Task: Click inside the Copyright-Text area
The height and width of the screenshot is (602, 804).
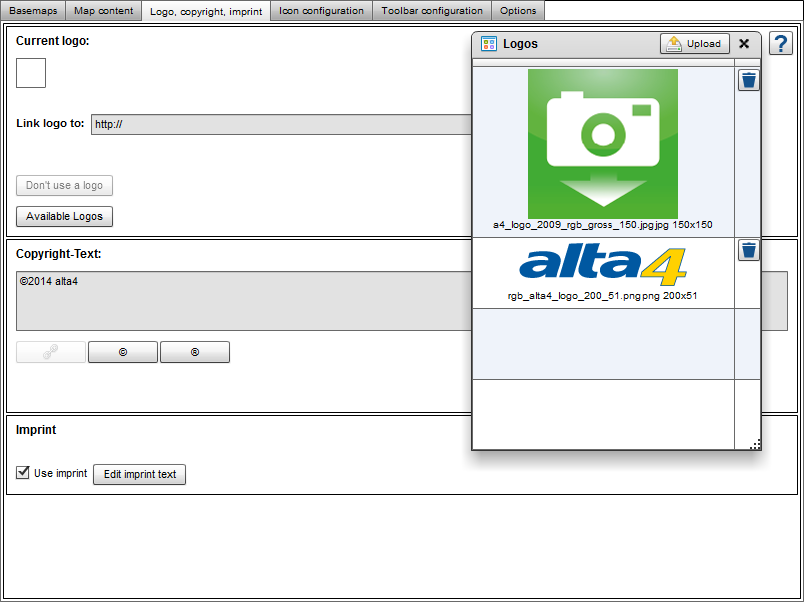Action: 244,301
